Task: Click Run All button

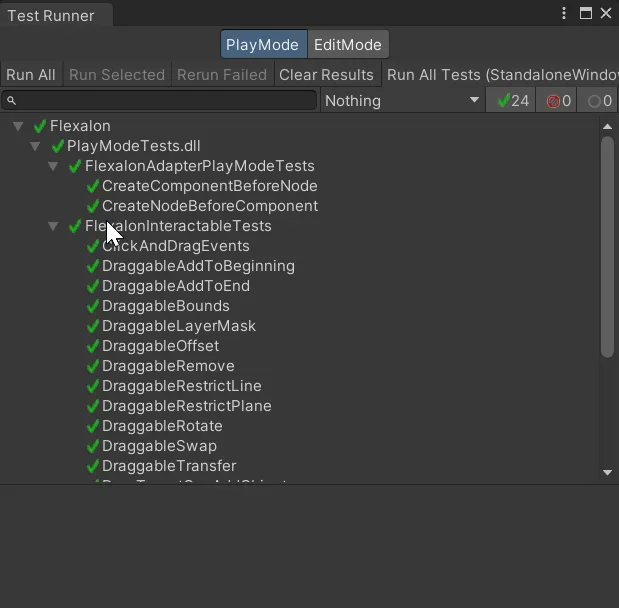Action: tap(31, 74)
